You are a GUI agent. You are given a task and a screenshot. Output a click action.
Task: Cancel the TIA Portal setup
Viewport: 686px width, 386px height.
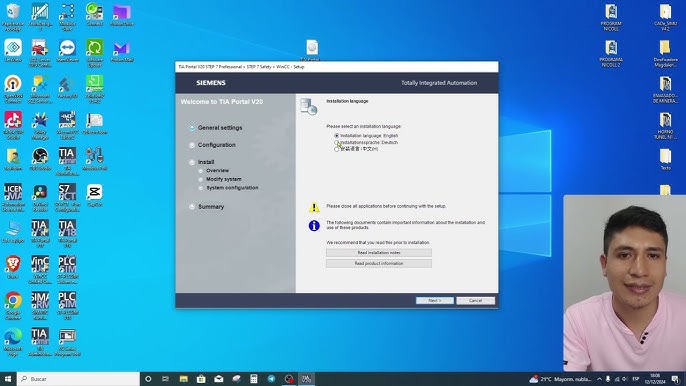point(475,301)
